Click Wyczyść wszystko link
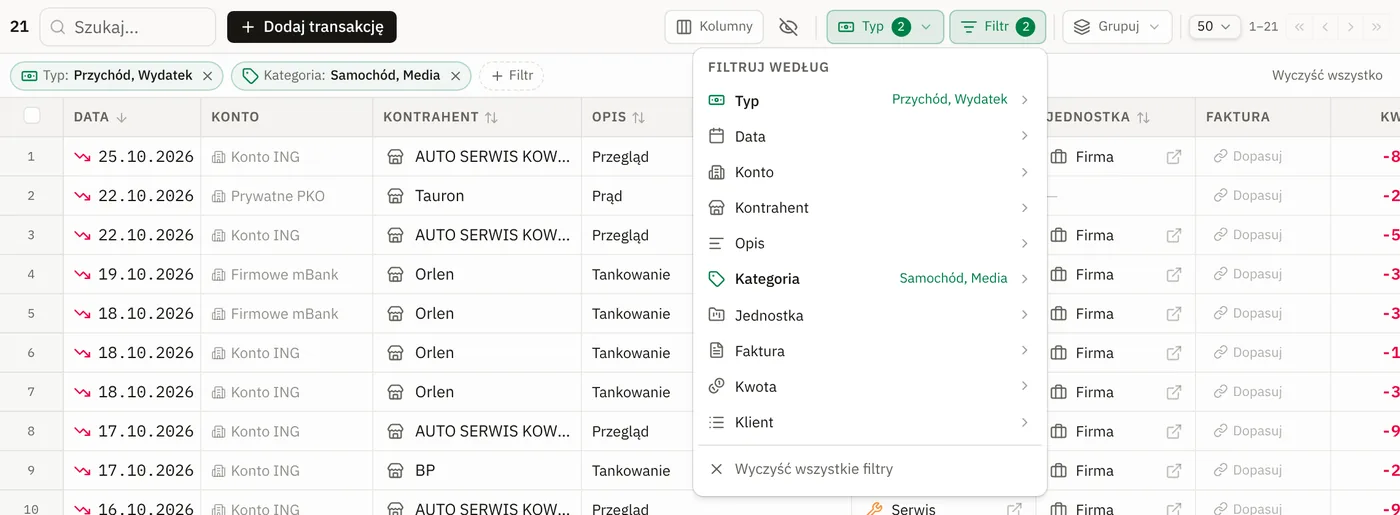Image resolution: width=1400 pixels, height=515 pixels. point(1327,76)
